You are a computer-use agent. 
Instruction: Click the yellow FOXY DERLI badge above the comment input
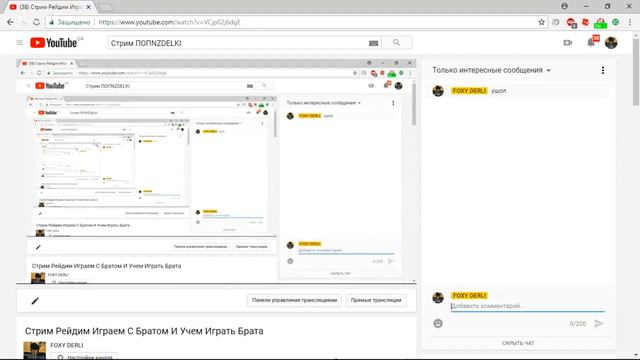click(469, 296)
